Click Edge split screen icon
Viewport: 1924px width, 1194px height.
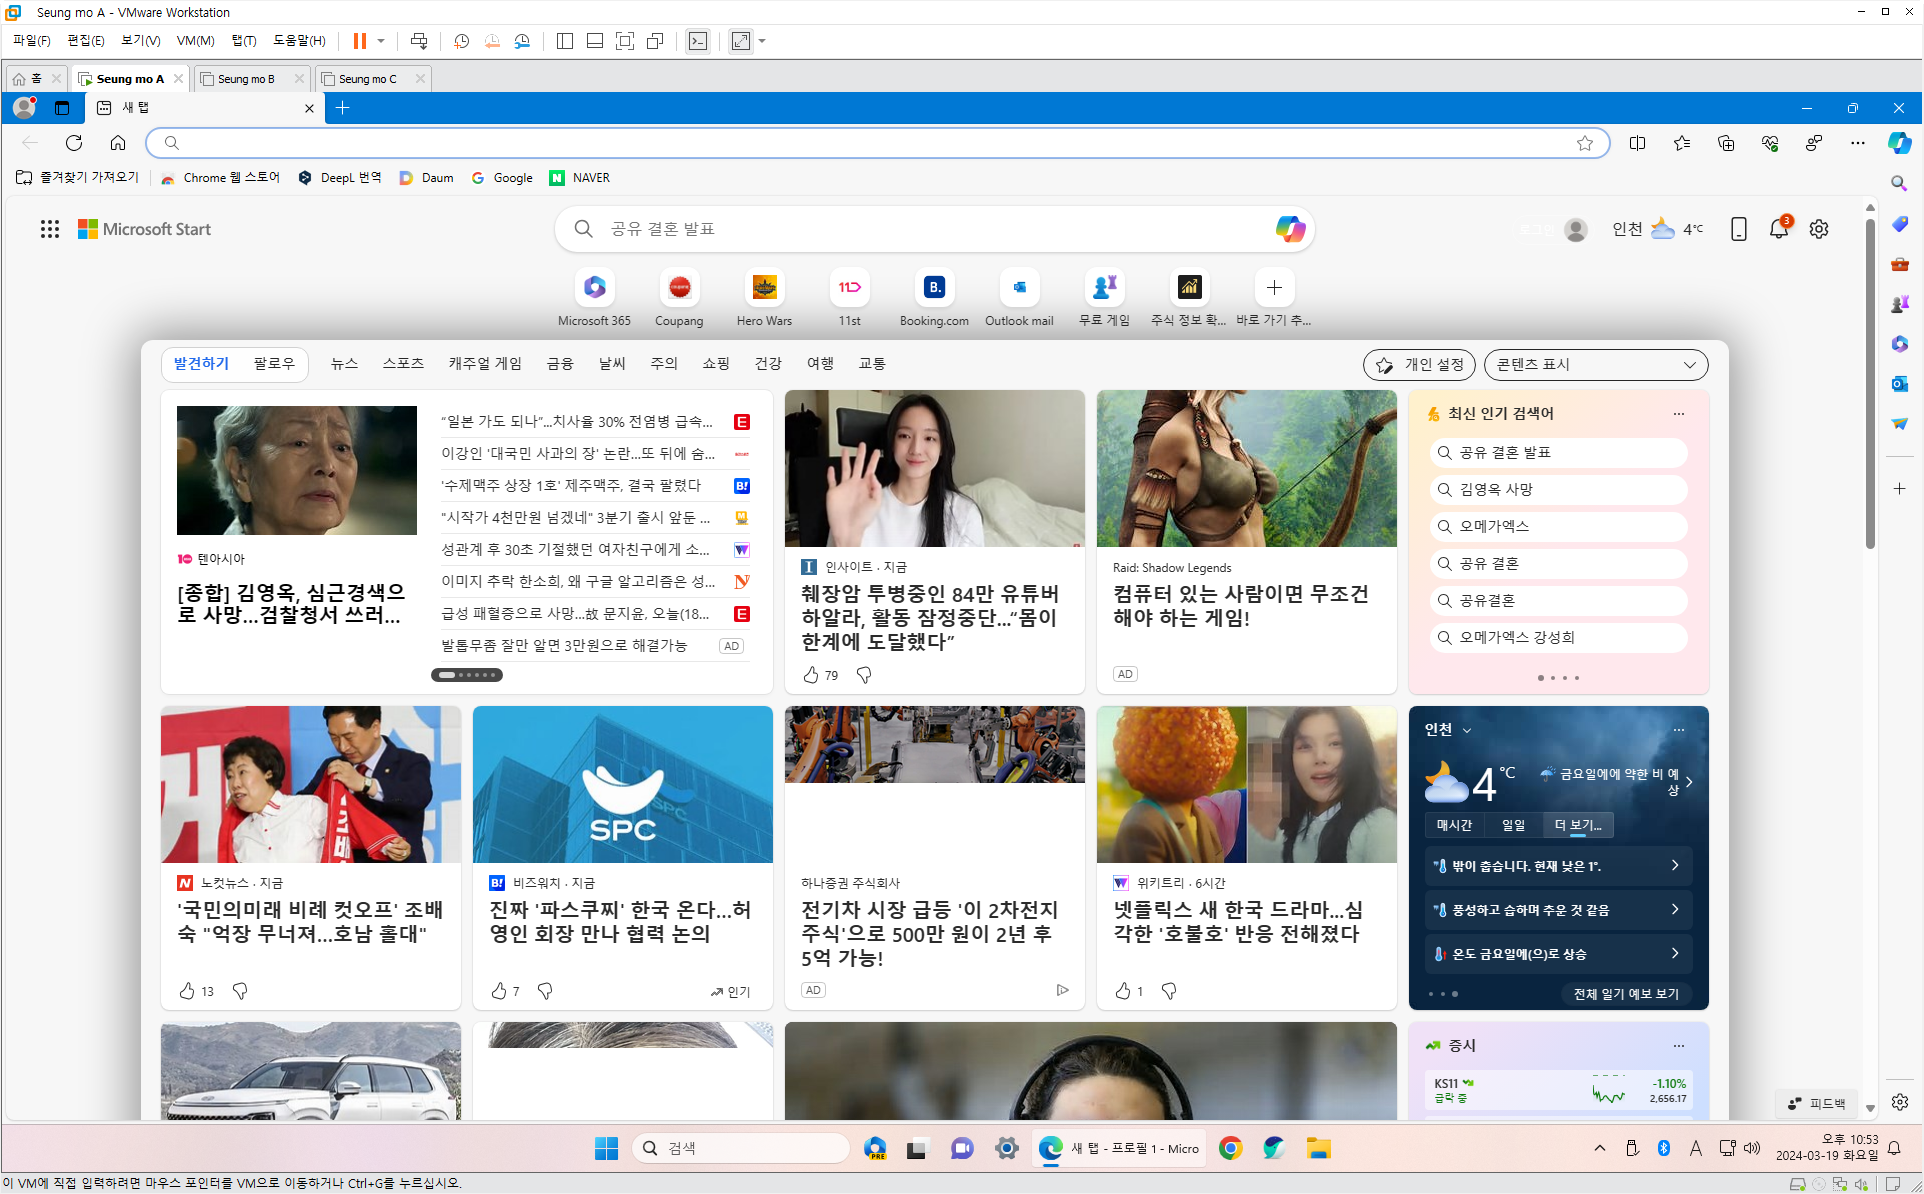pos(1637,143)
